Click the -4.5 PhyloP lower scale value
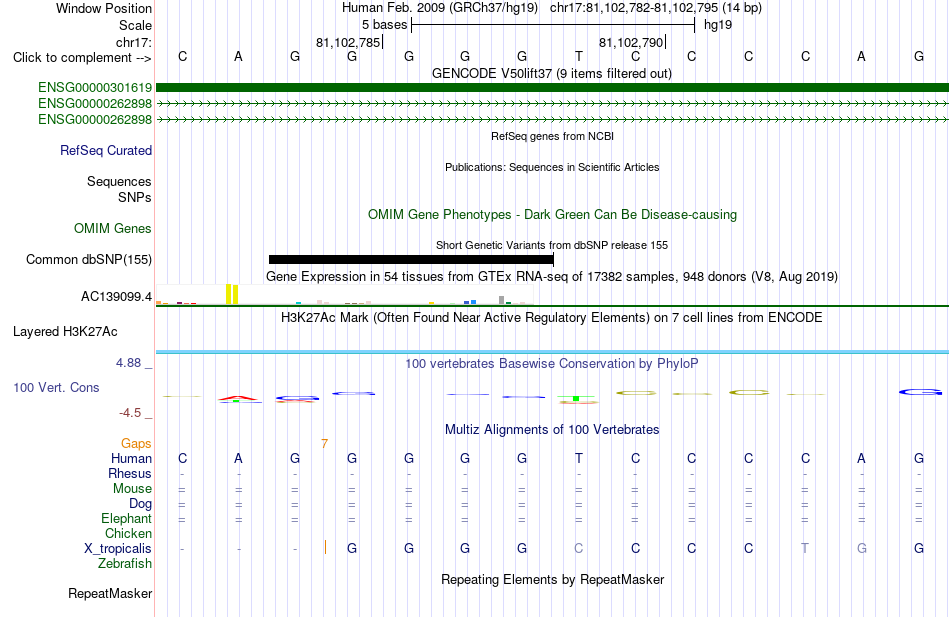Image resolution: width=950 pixels, height=617 pixels. pos(130,413)
